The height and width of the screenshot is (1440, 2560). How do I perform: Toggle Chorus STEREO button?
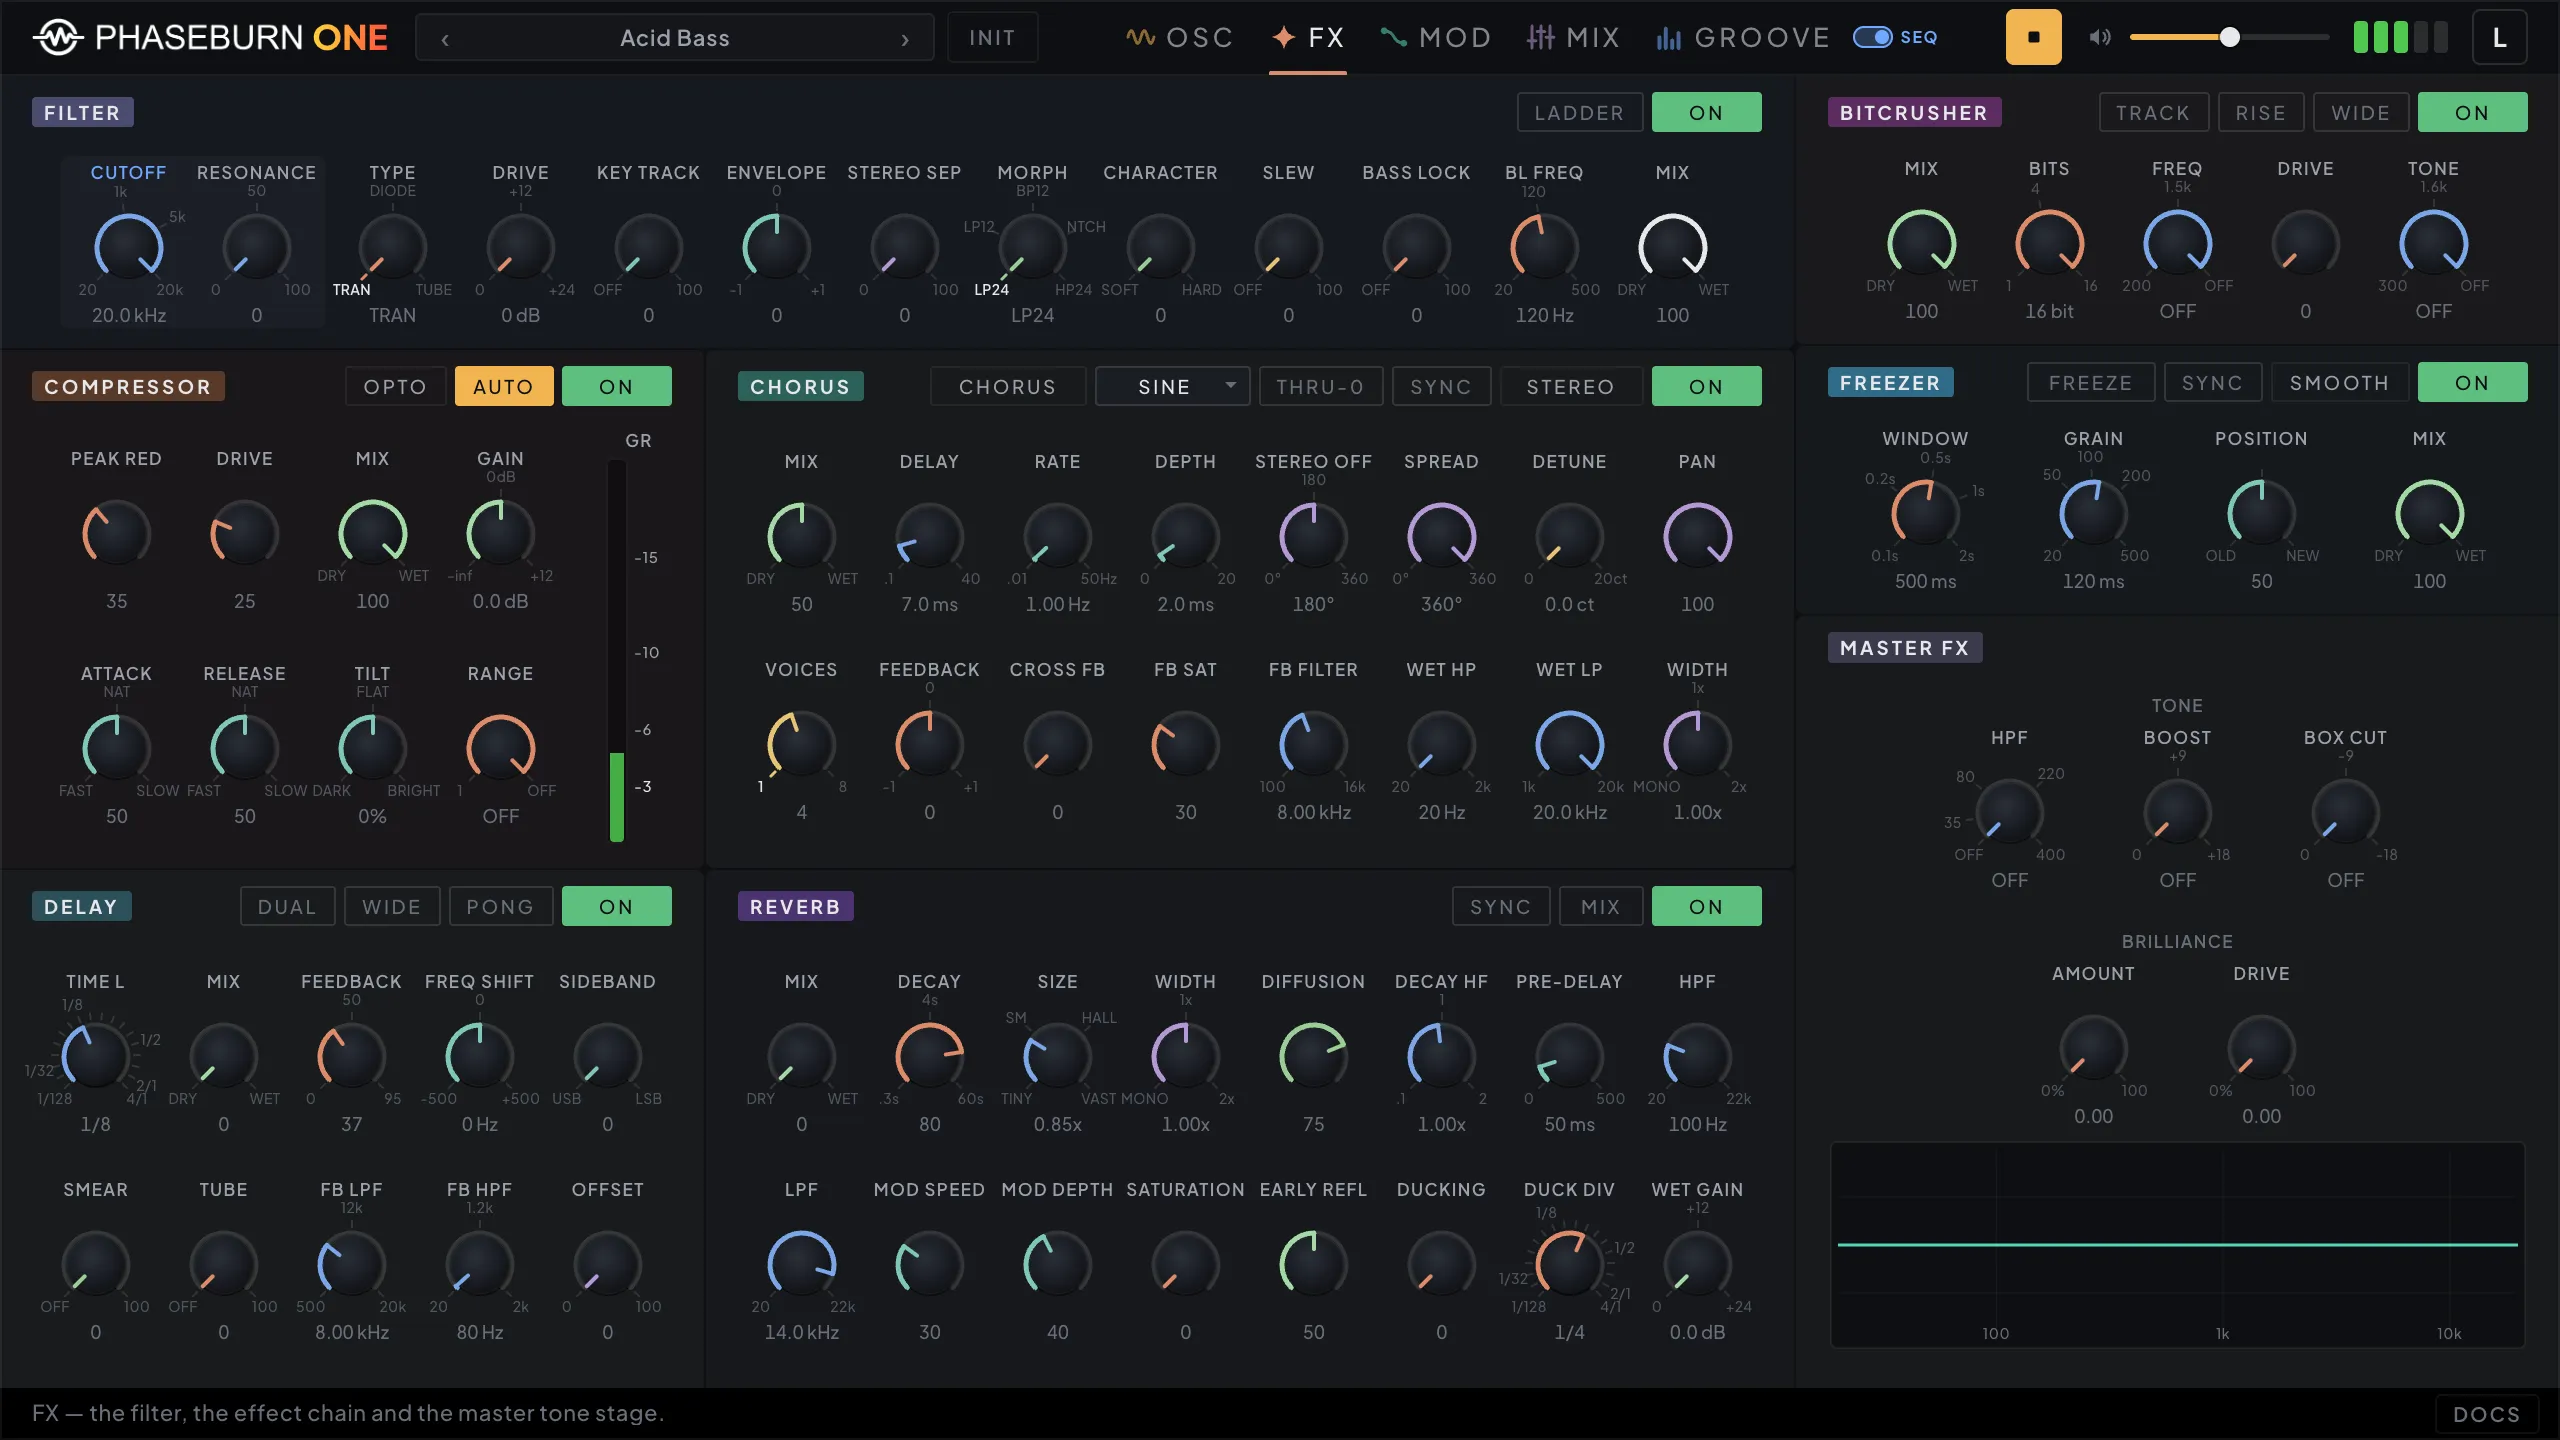click(1571, 387)
